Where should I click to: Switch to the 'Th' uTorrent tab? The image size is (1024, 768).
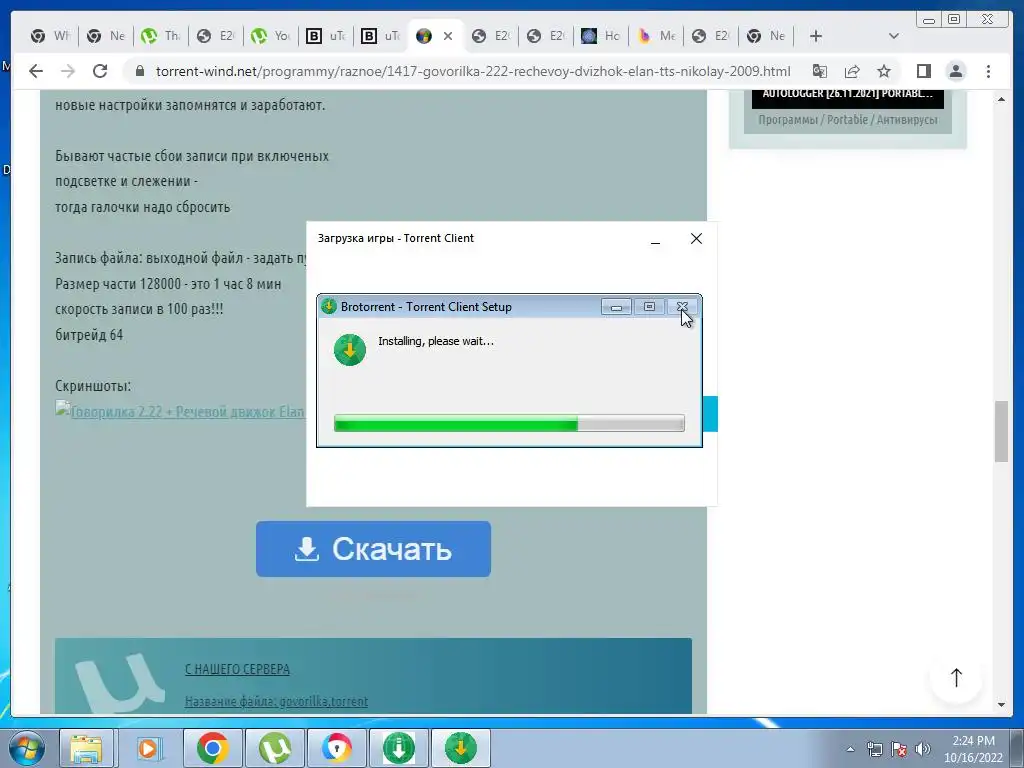click(x=161, y=36)
